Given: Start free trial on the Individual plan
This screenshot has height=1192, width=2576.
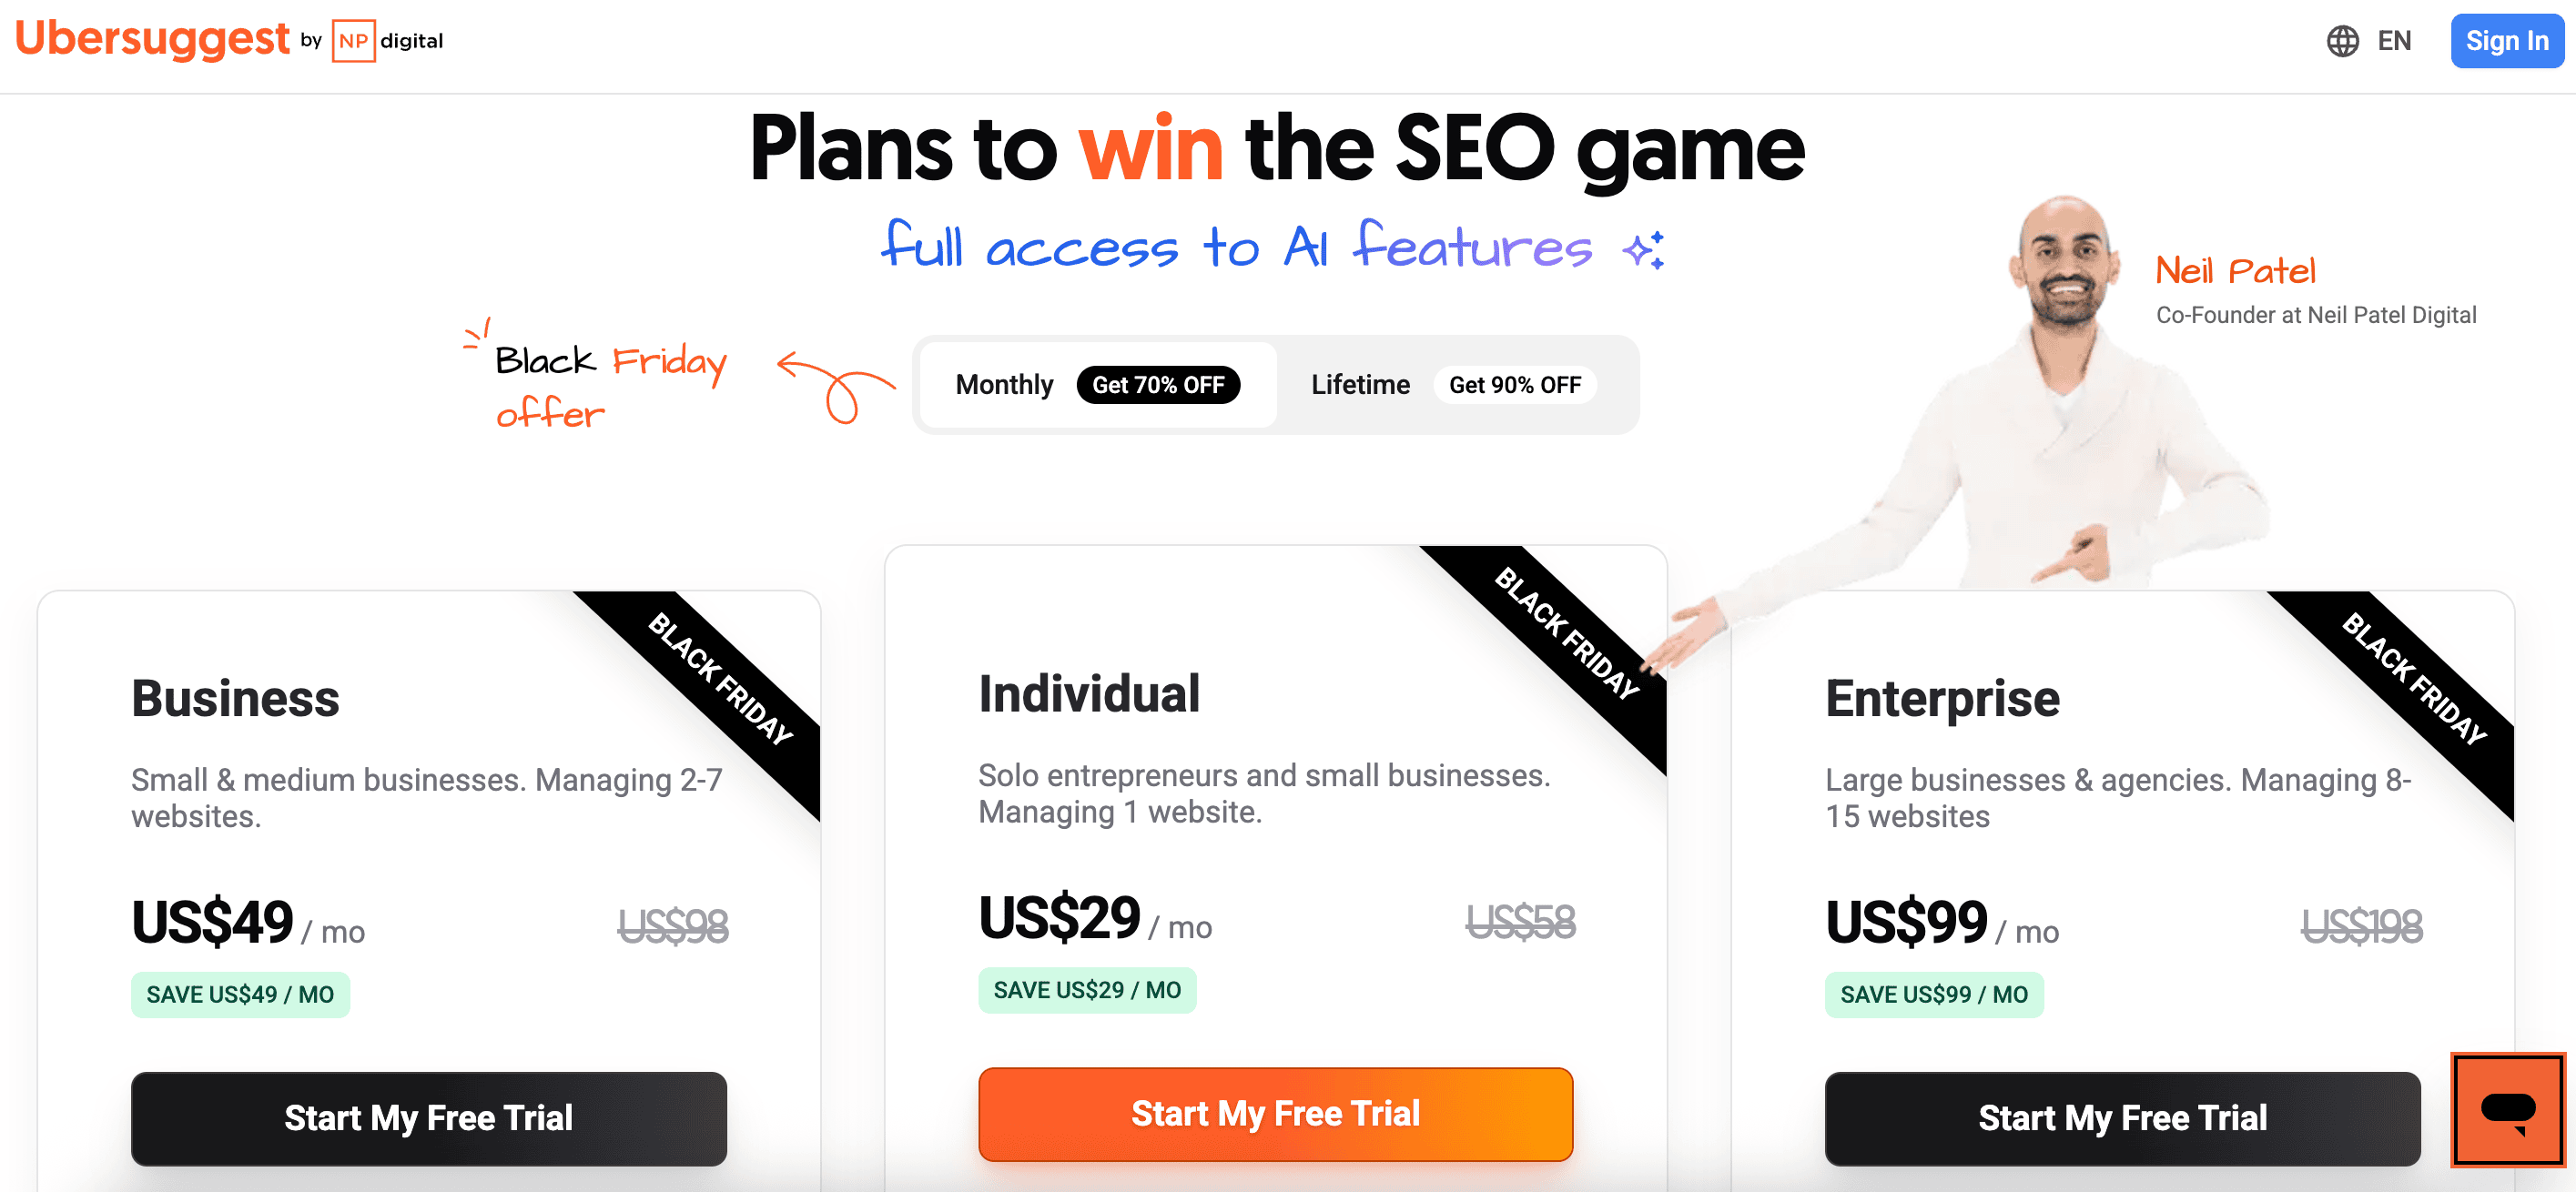Looking at the screenshot, I should click(1275, 1113).
